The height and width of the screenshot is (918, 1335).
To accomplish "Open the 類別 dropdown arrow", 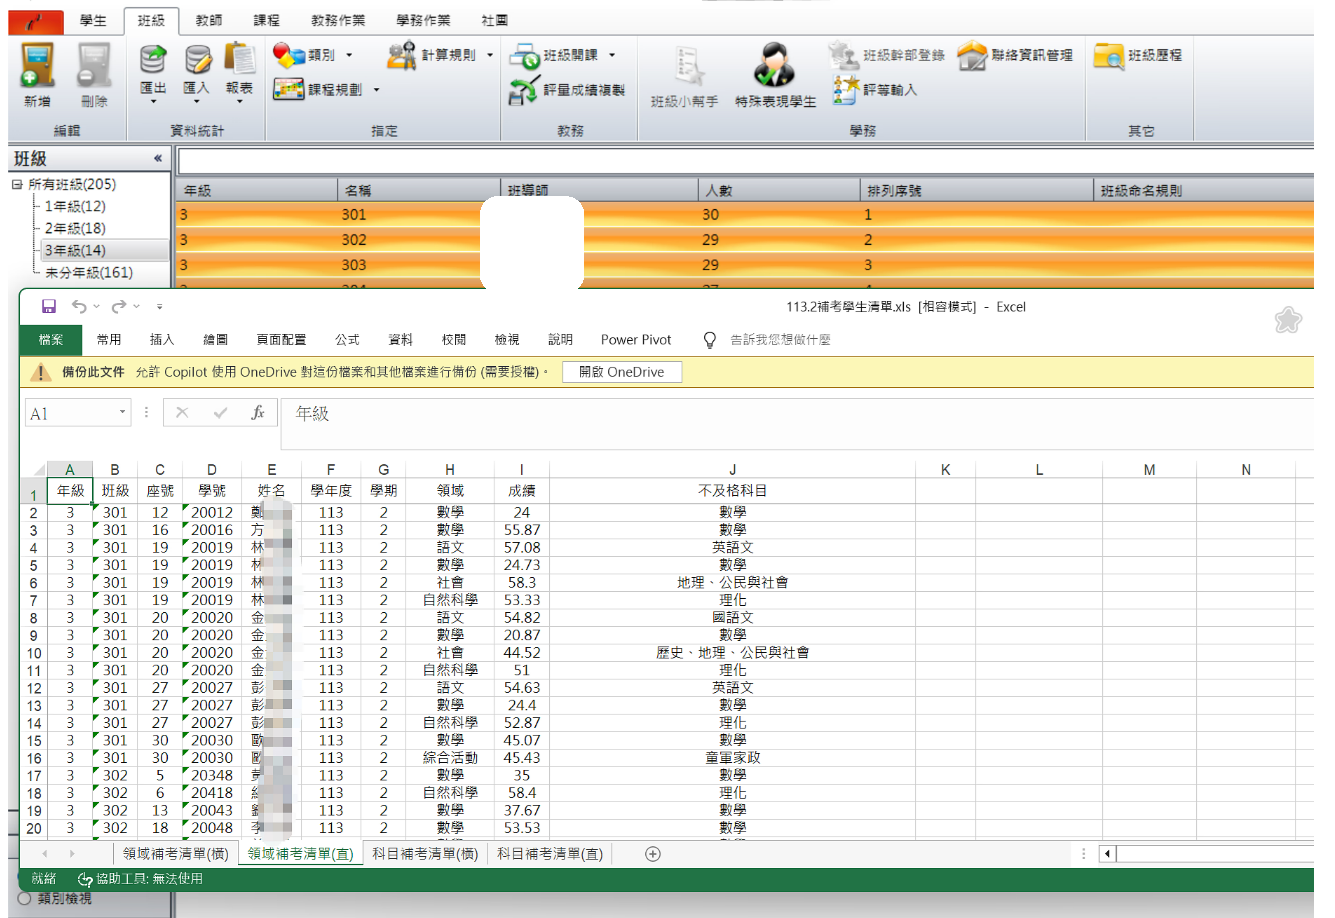I will pyautogui.click(x=349, y=56).
